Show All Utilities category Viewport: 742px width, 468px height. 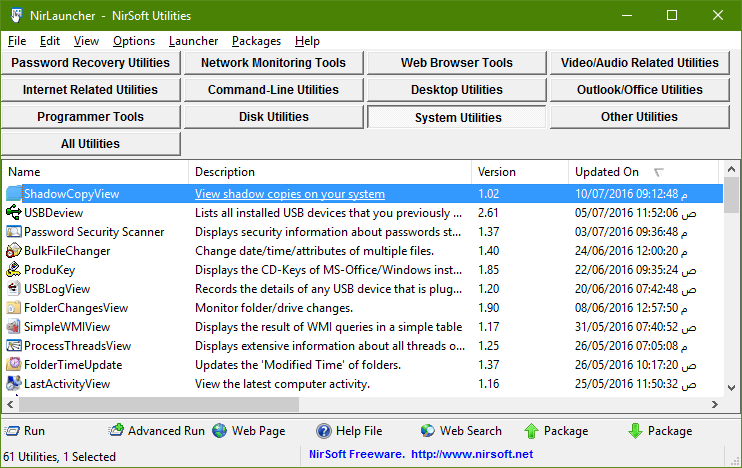(x=91, y=144)
